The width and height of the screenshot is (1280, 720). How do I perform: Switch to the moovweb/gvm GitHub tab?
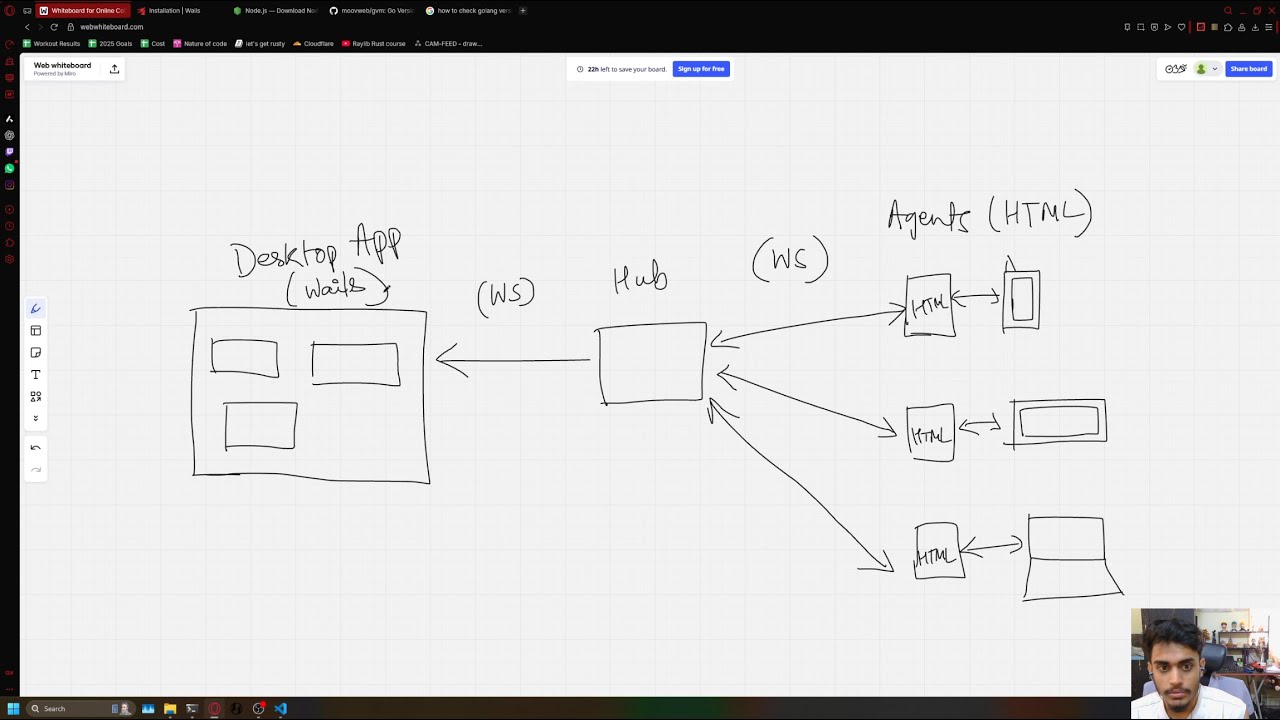[x=371, y=10]
